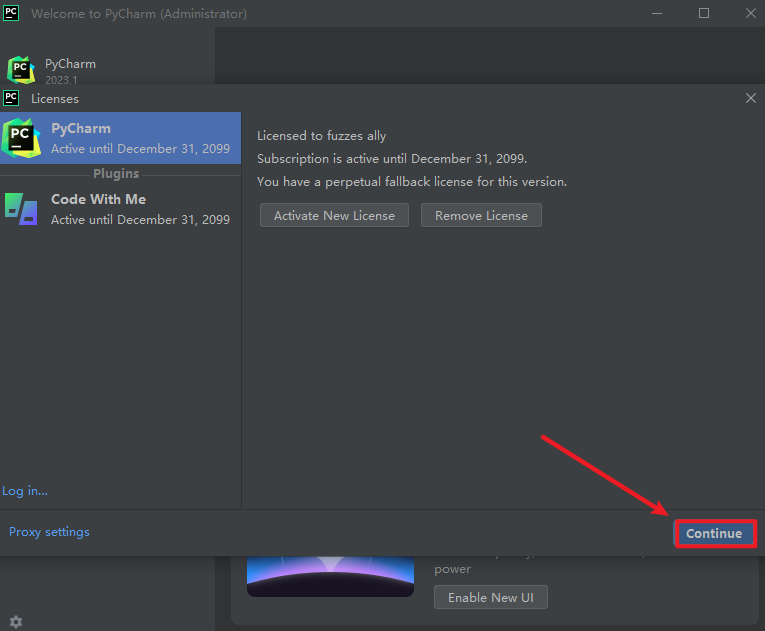Click the PyCharm 2023.1 logo in Welcome window
The image size is (765, 631).
[21, 70]
